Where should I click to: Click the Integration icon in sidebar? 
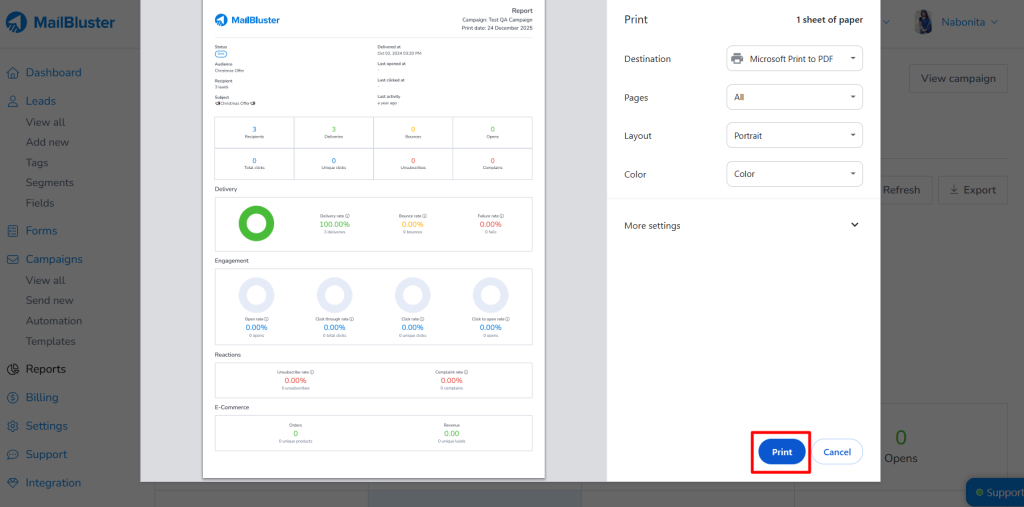13,483
